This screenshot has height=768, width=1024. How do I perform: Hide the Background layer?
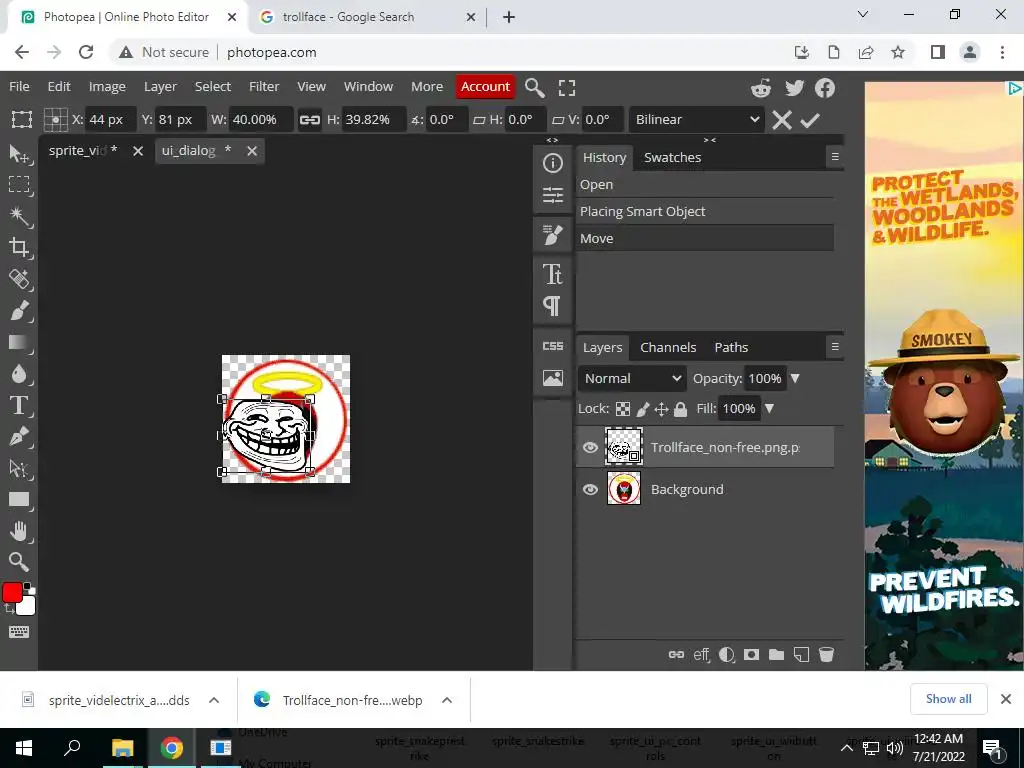[x=590, y=489]
